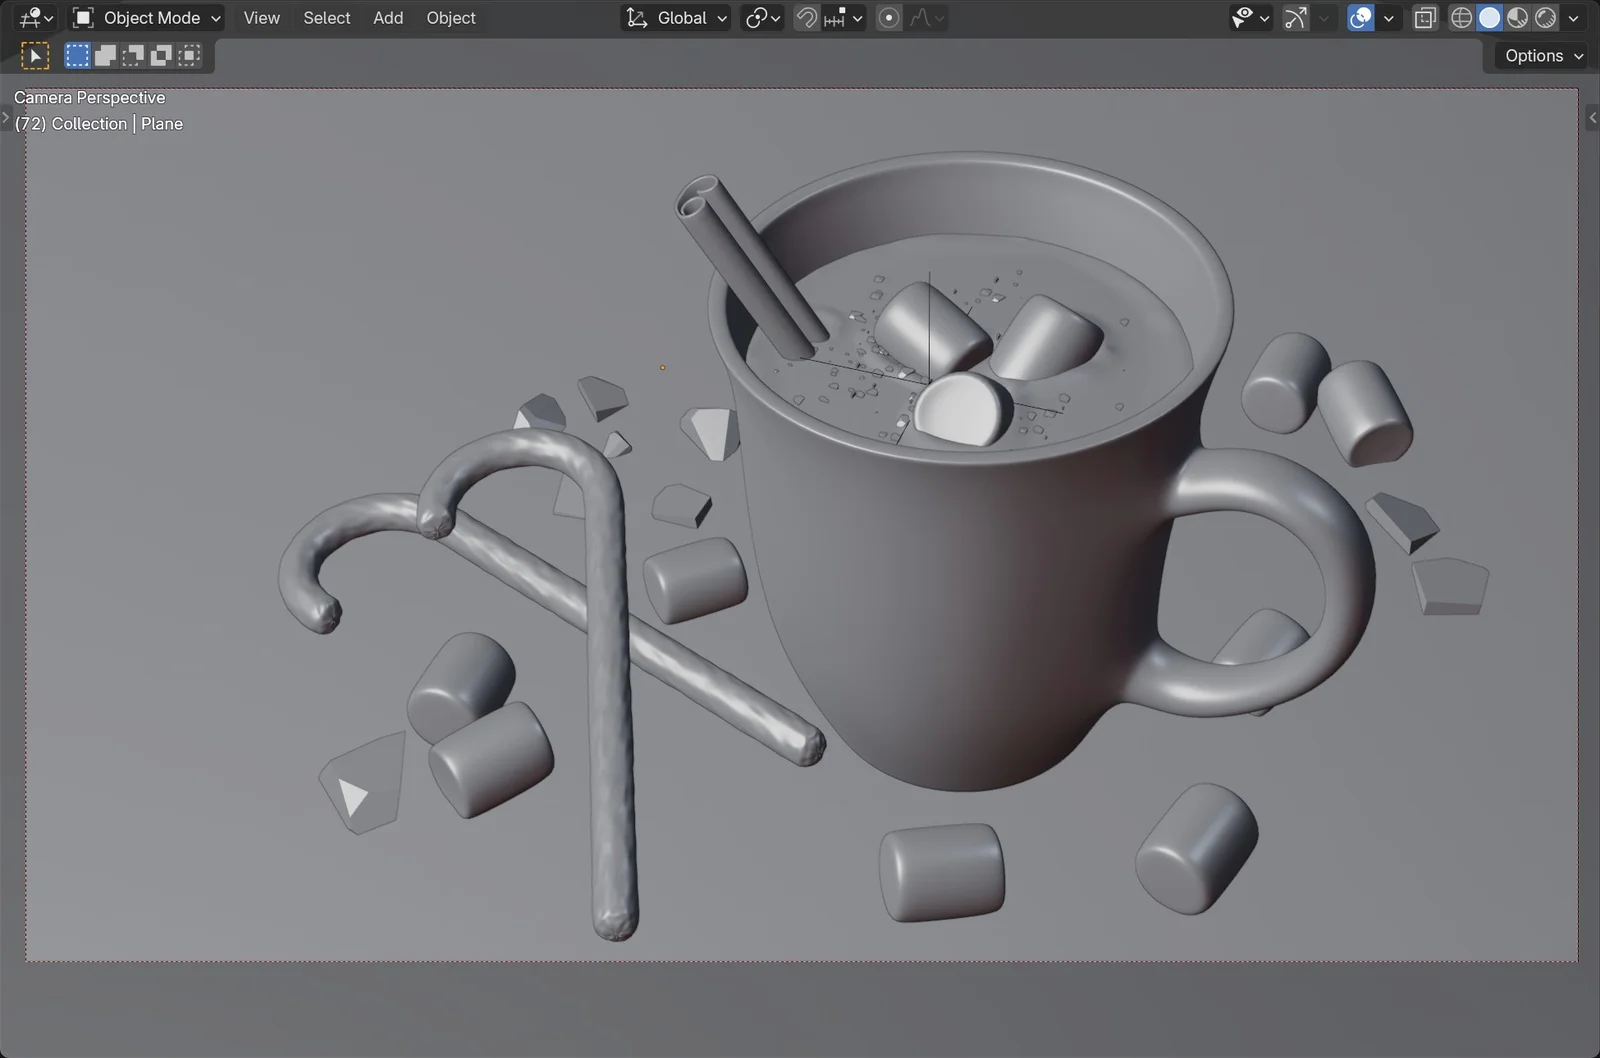Open the Object Mode dropdown

[x=146, y=17]
